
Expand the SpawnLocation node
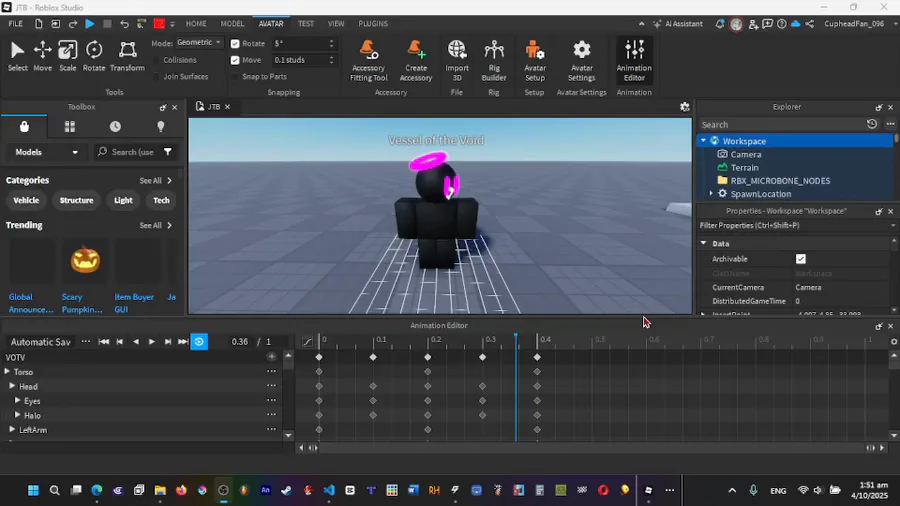pos(711,194)
